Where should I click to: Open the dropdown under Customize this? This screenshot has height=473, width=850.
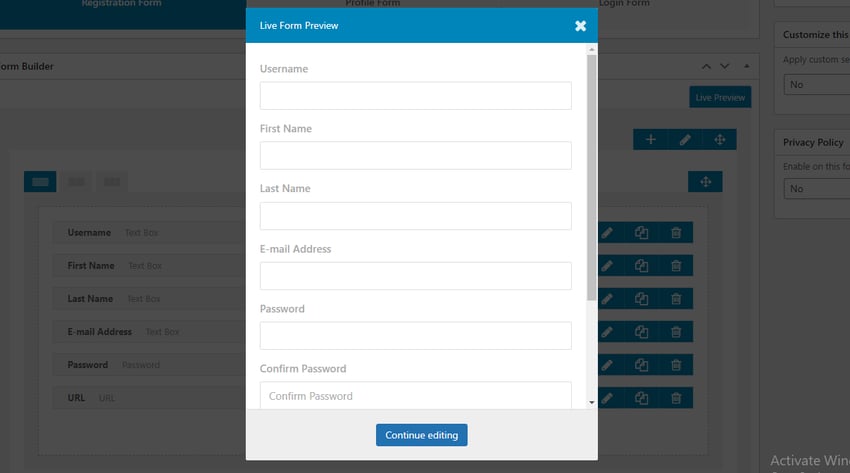(815, 84)
